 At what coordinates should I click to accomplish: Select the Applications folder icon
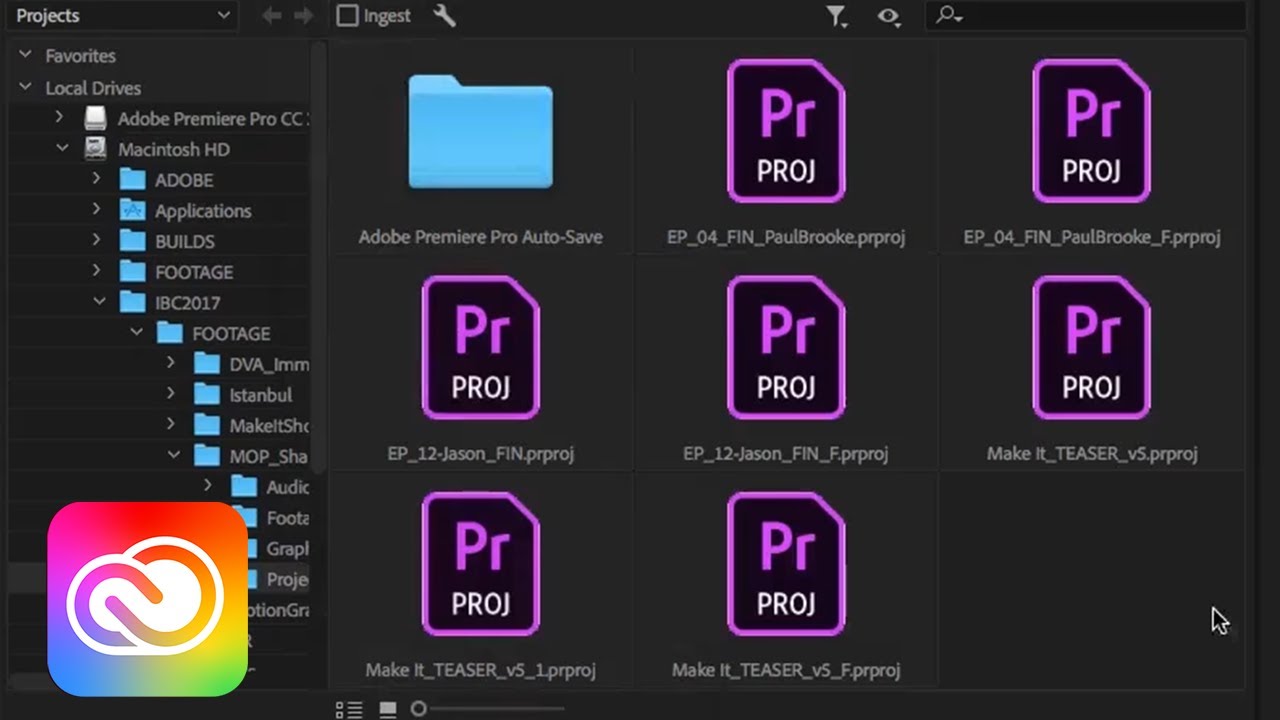click(x=132, y=210)
